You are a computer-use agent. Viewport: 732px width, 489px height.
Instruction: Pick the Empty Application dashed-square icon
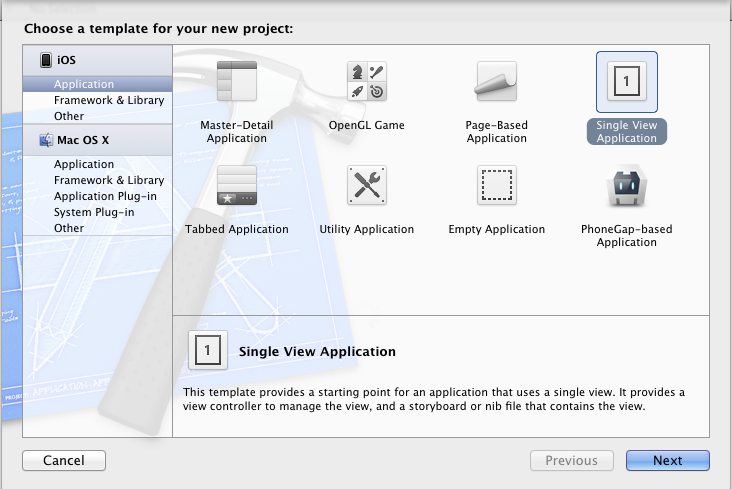[496, 185]
